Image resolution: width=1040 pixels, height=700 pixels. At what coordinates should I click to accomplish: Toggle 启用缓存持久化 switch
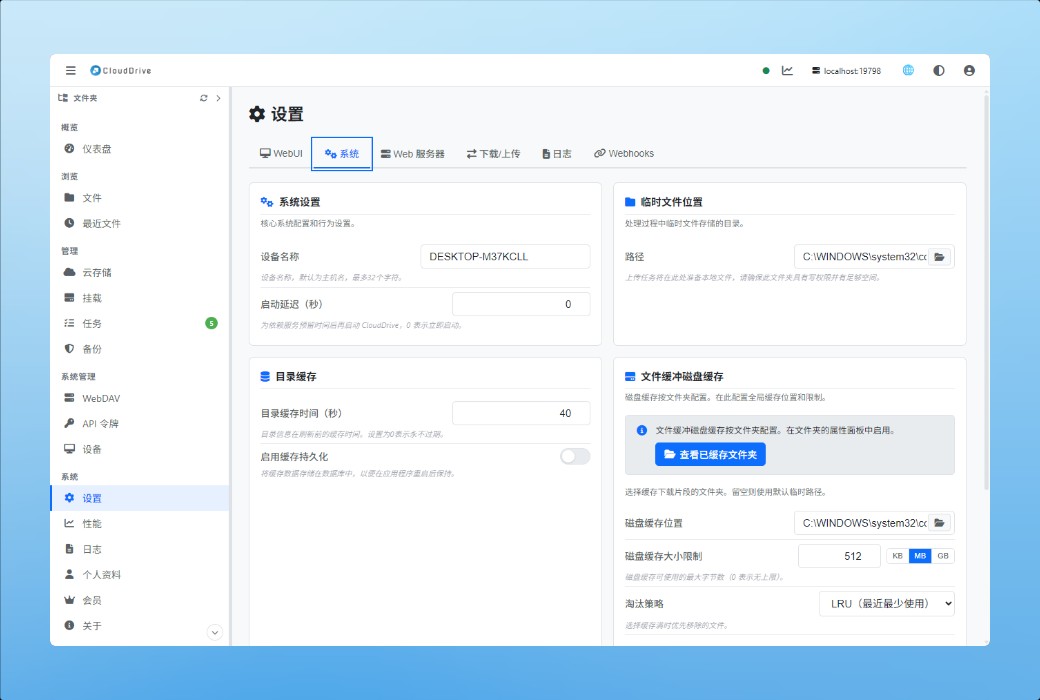point(574,456)
